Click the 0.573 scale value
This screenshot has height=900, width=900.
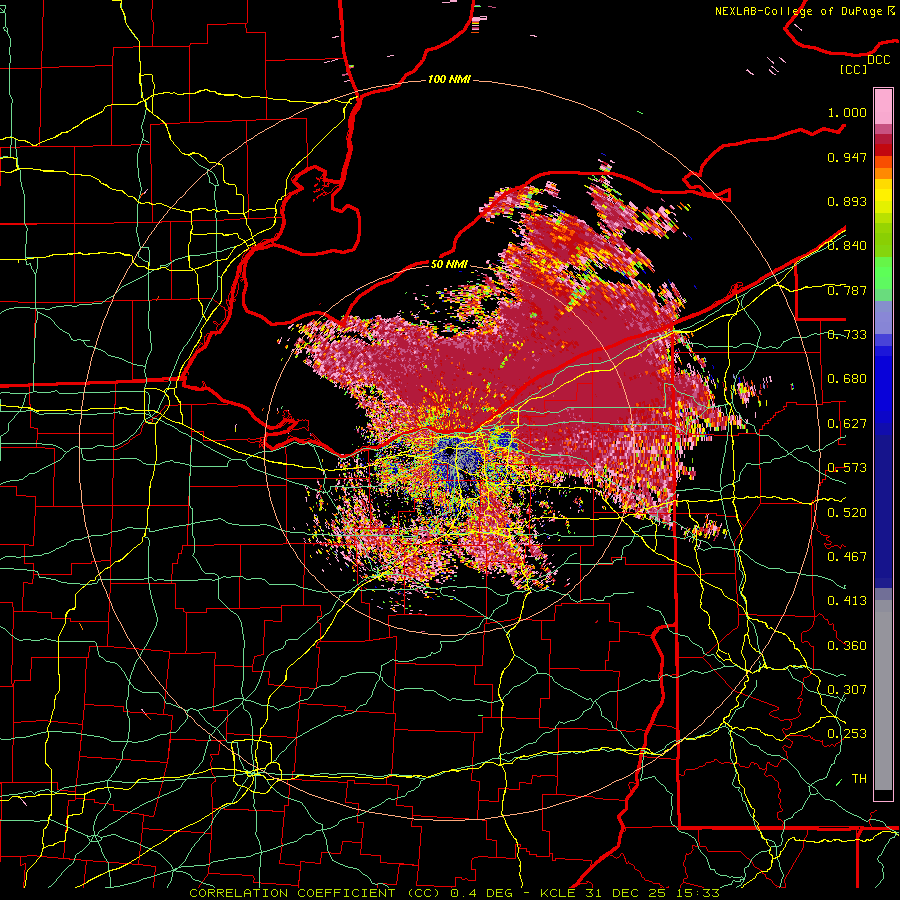point(847,468)
